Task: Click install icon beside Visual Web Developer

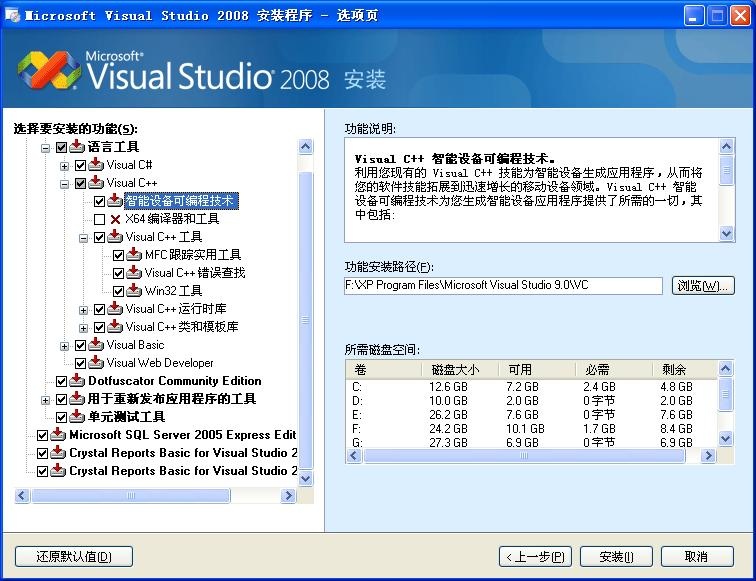Action: (x=95, y=363)
